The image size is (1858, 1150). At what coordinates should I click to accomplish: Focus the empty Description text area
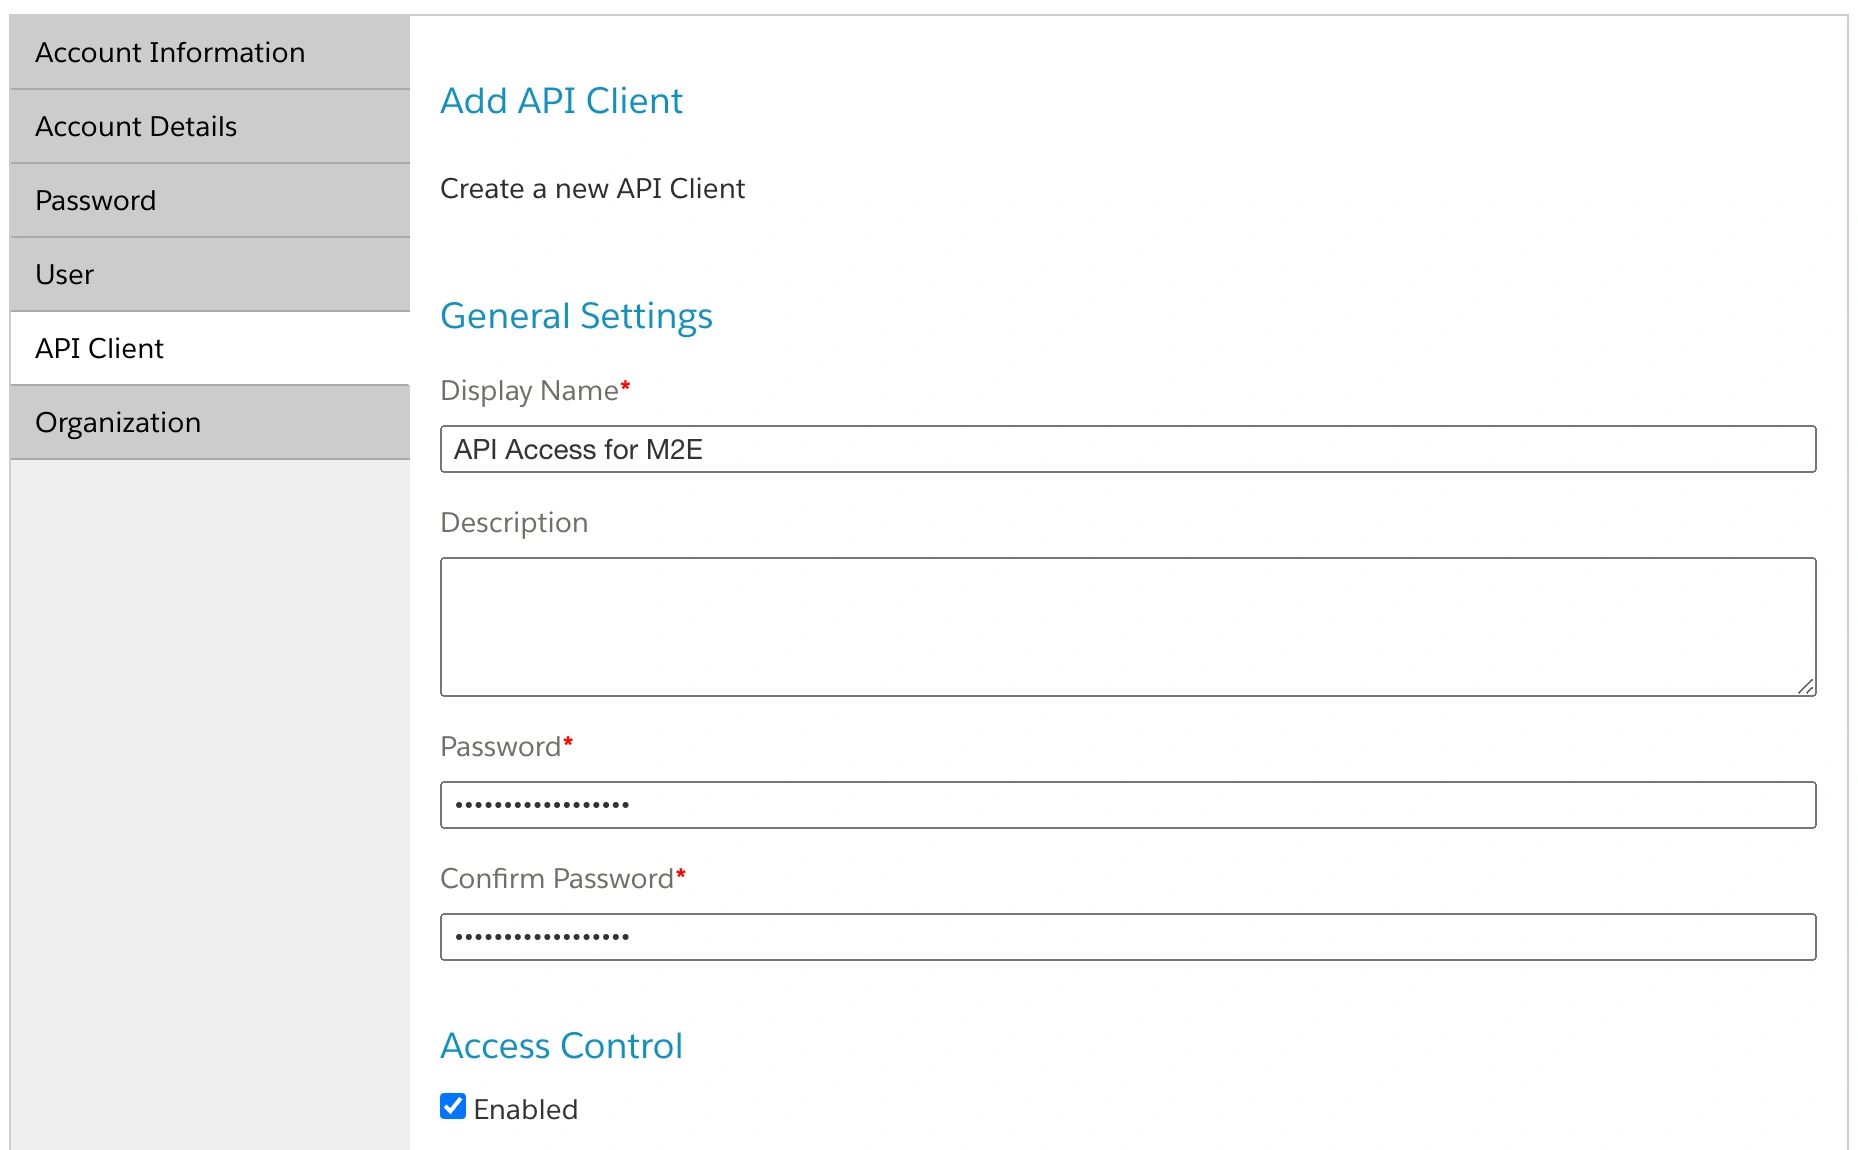click(1127, 626)
